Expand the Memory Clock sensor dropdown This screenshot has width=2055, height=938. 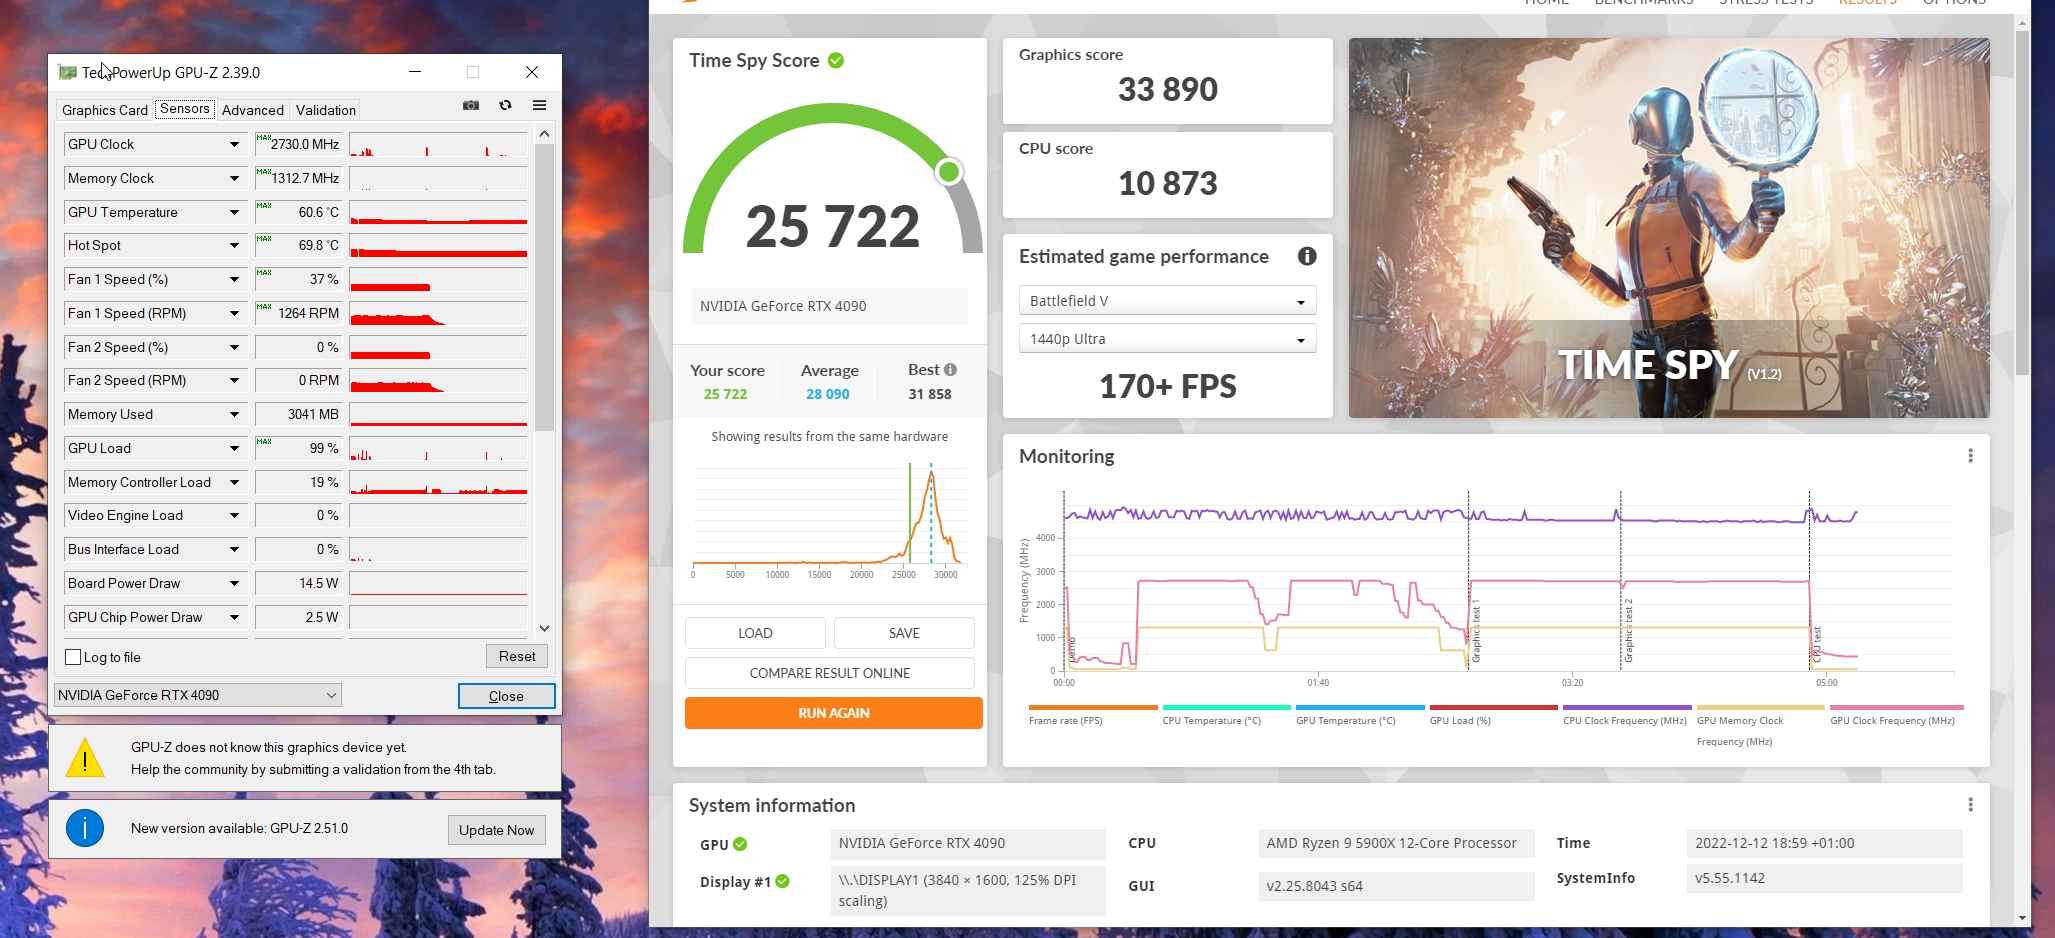click(x=234, y=178)
